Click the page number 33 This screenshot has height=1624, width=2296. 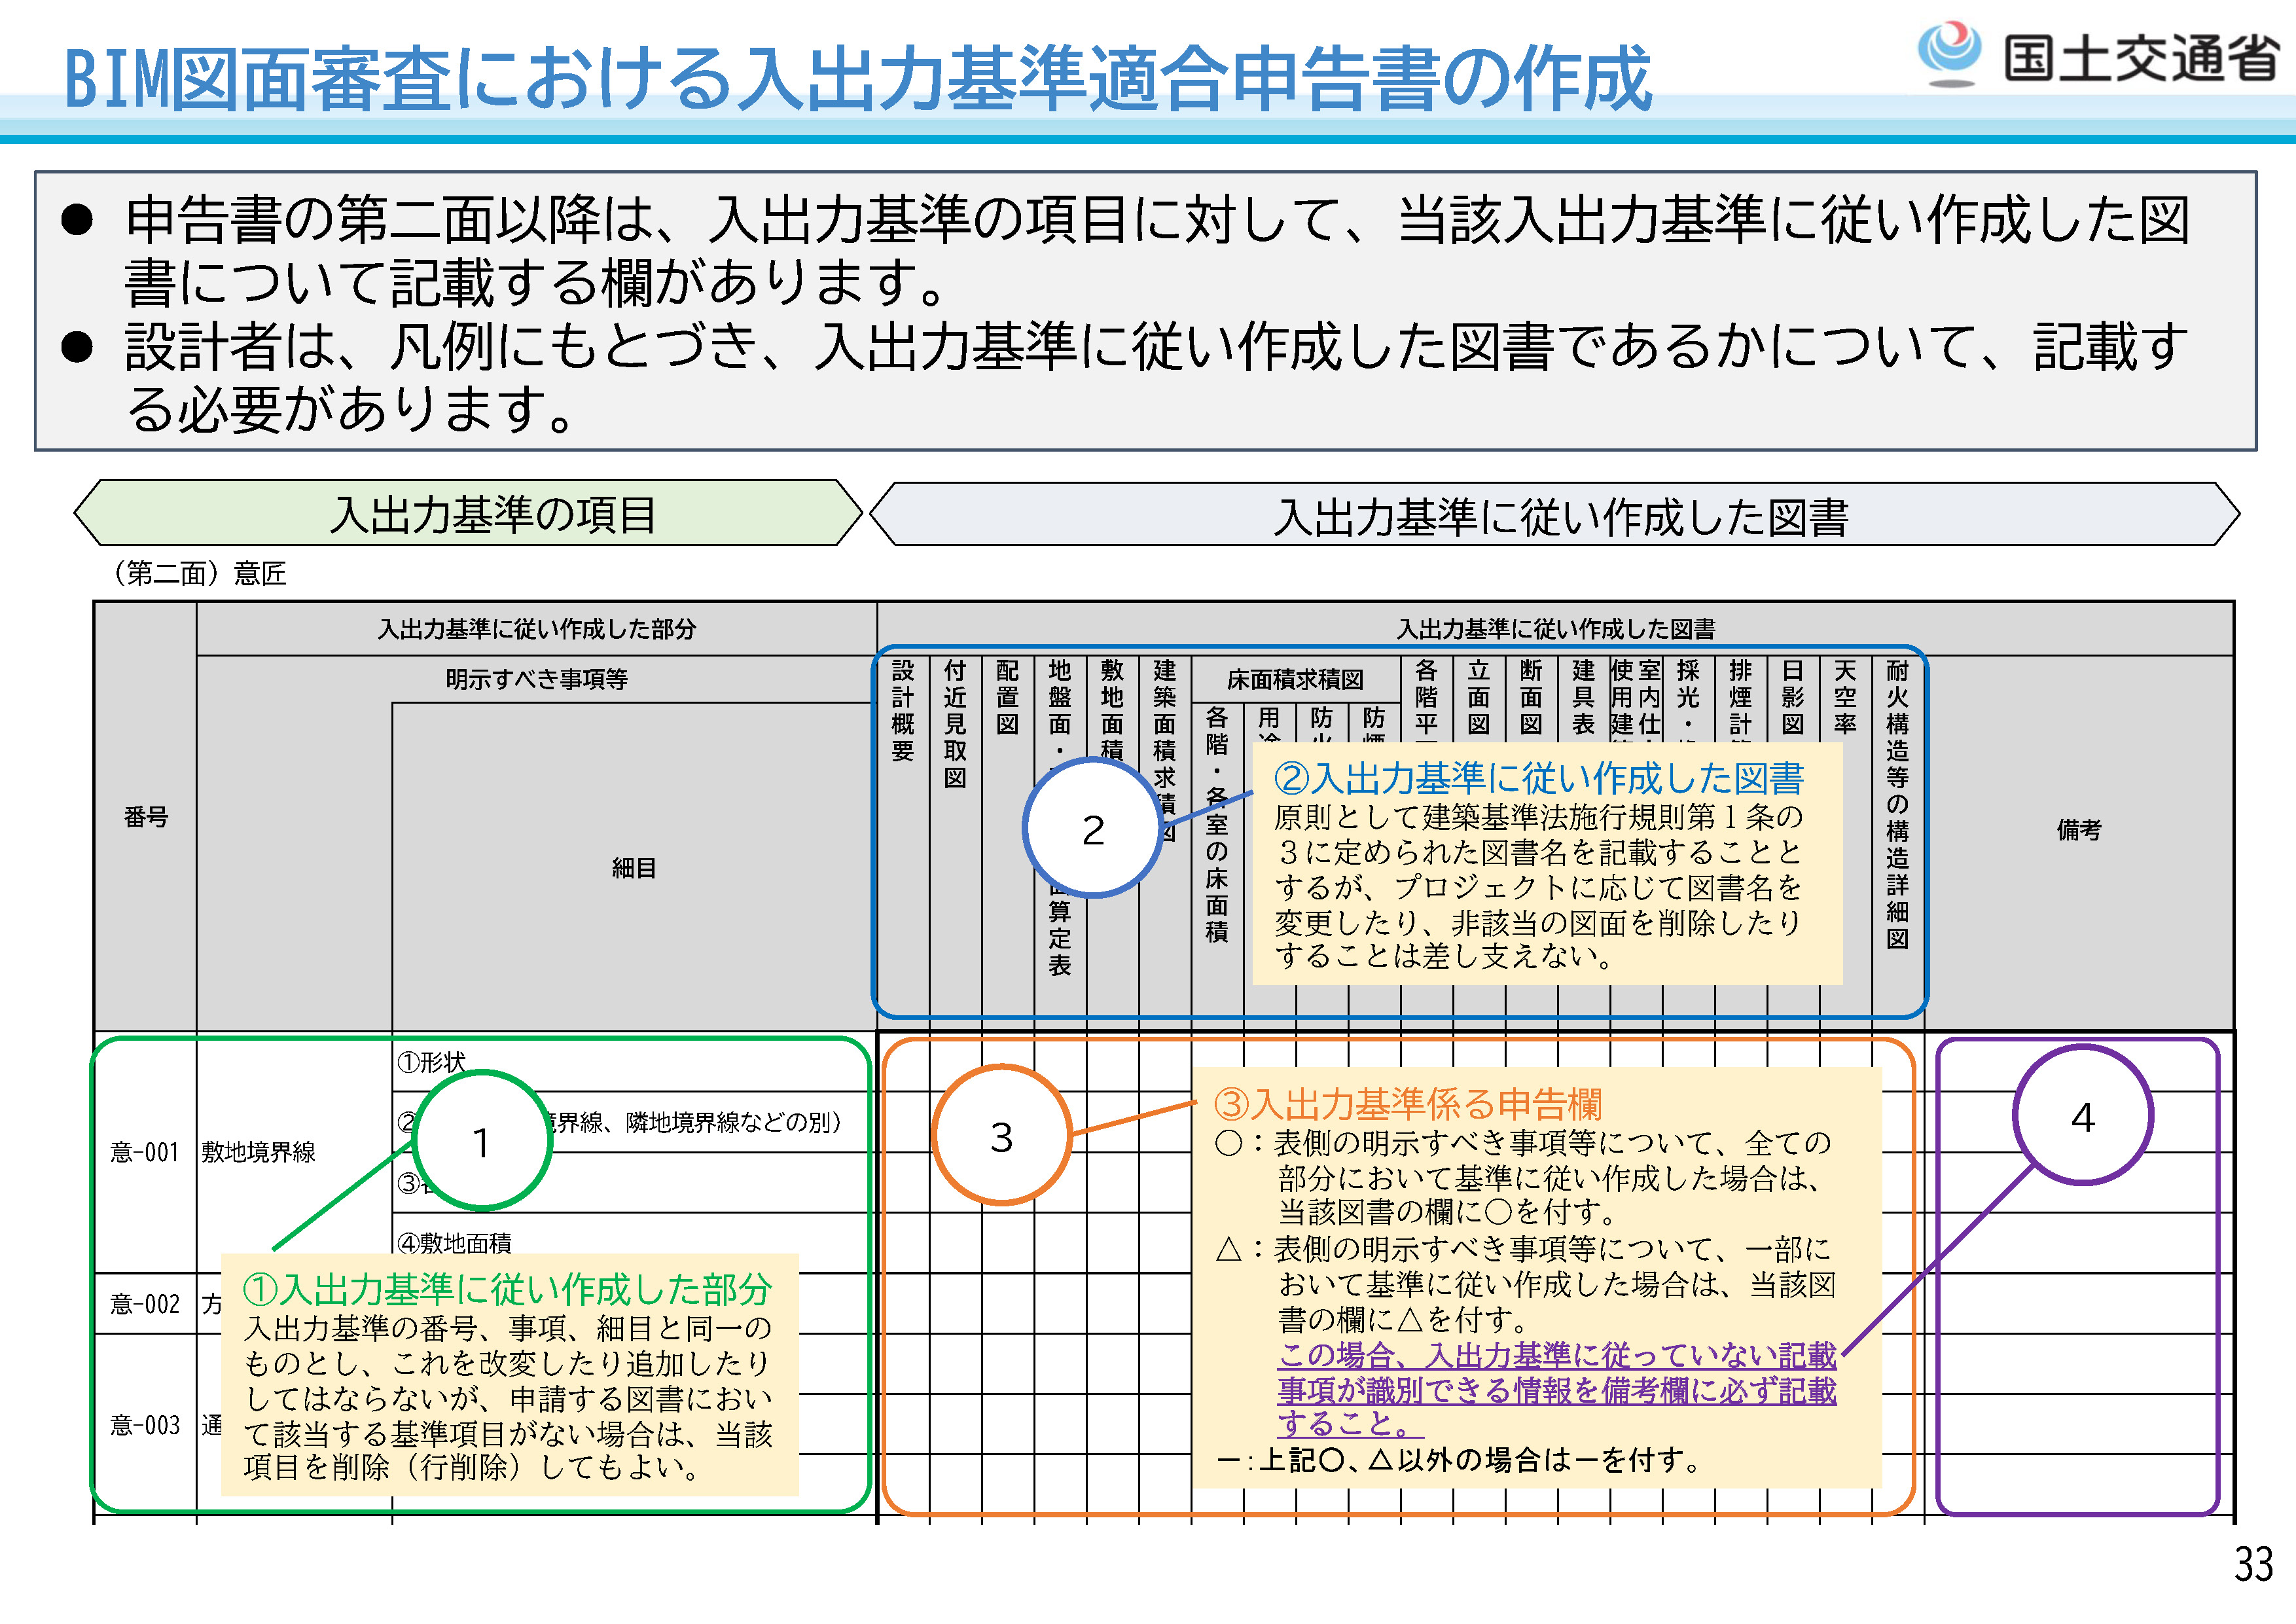[2254, 1565]
